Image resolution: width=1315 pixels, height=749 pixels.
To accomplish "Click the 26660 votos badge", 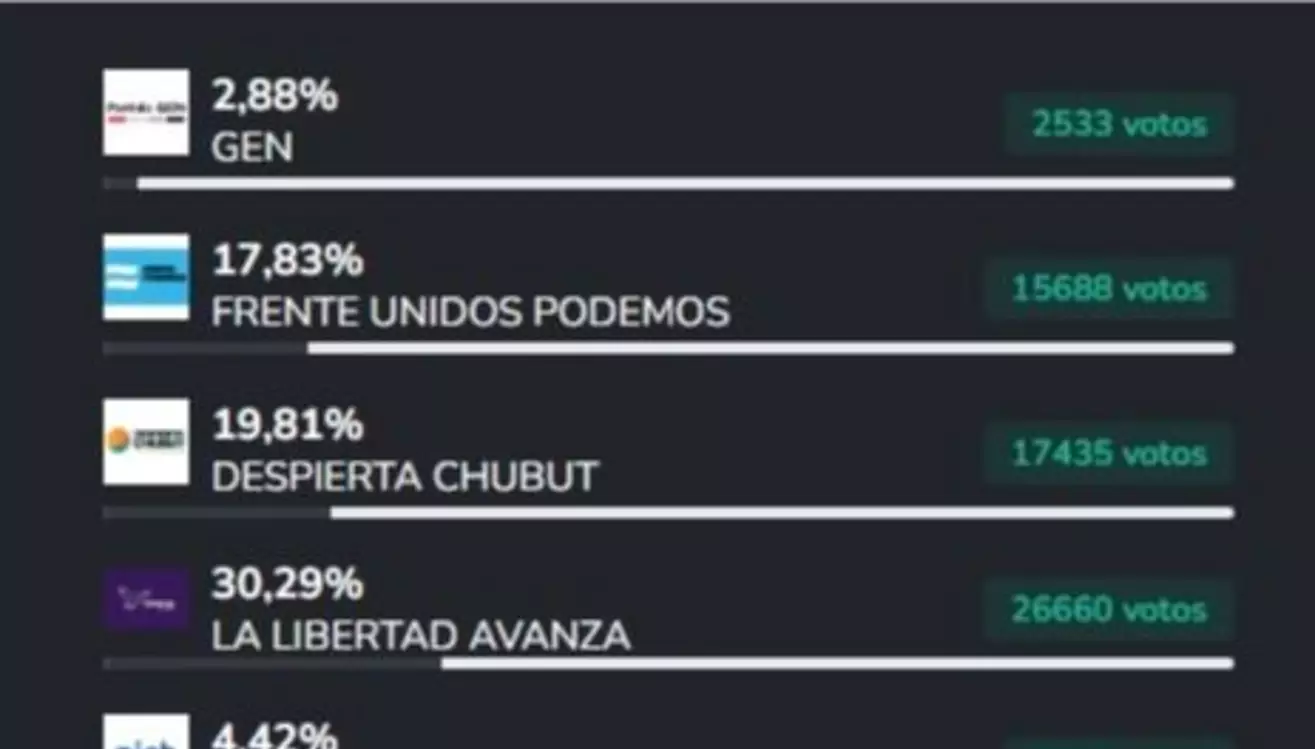I will pos(1109,609).
